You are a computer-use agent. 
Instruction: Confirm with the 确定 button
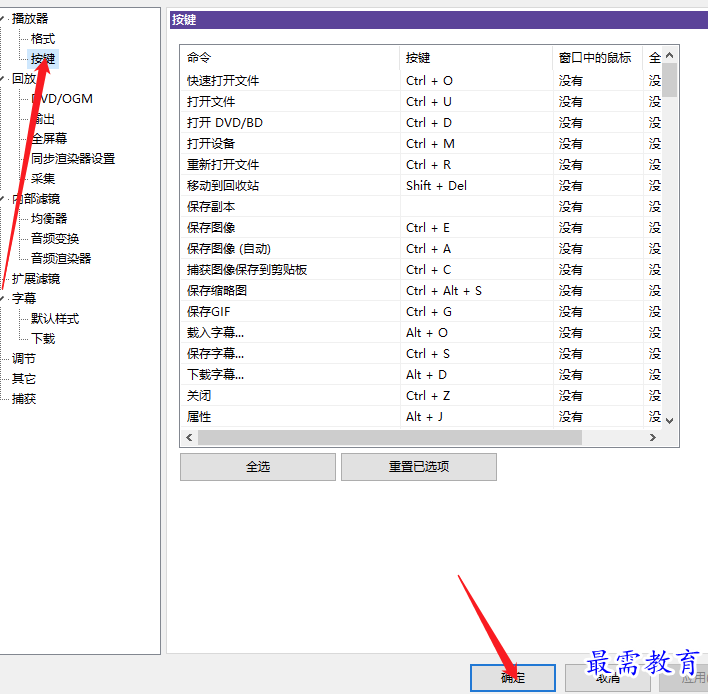pos(512,678)
